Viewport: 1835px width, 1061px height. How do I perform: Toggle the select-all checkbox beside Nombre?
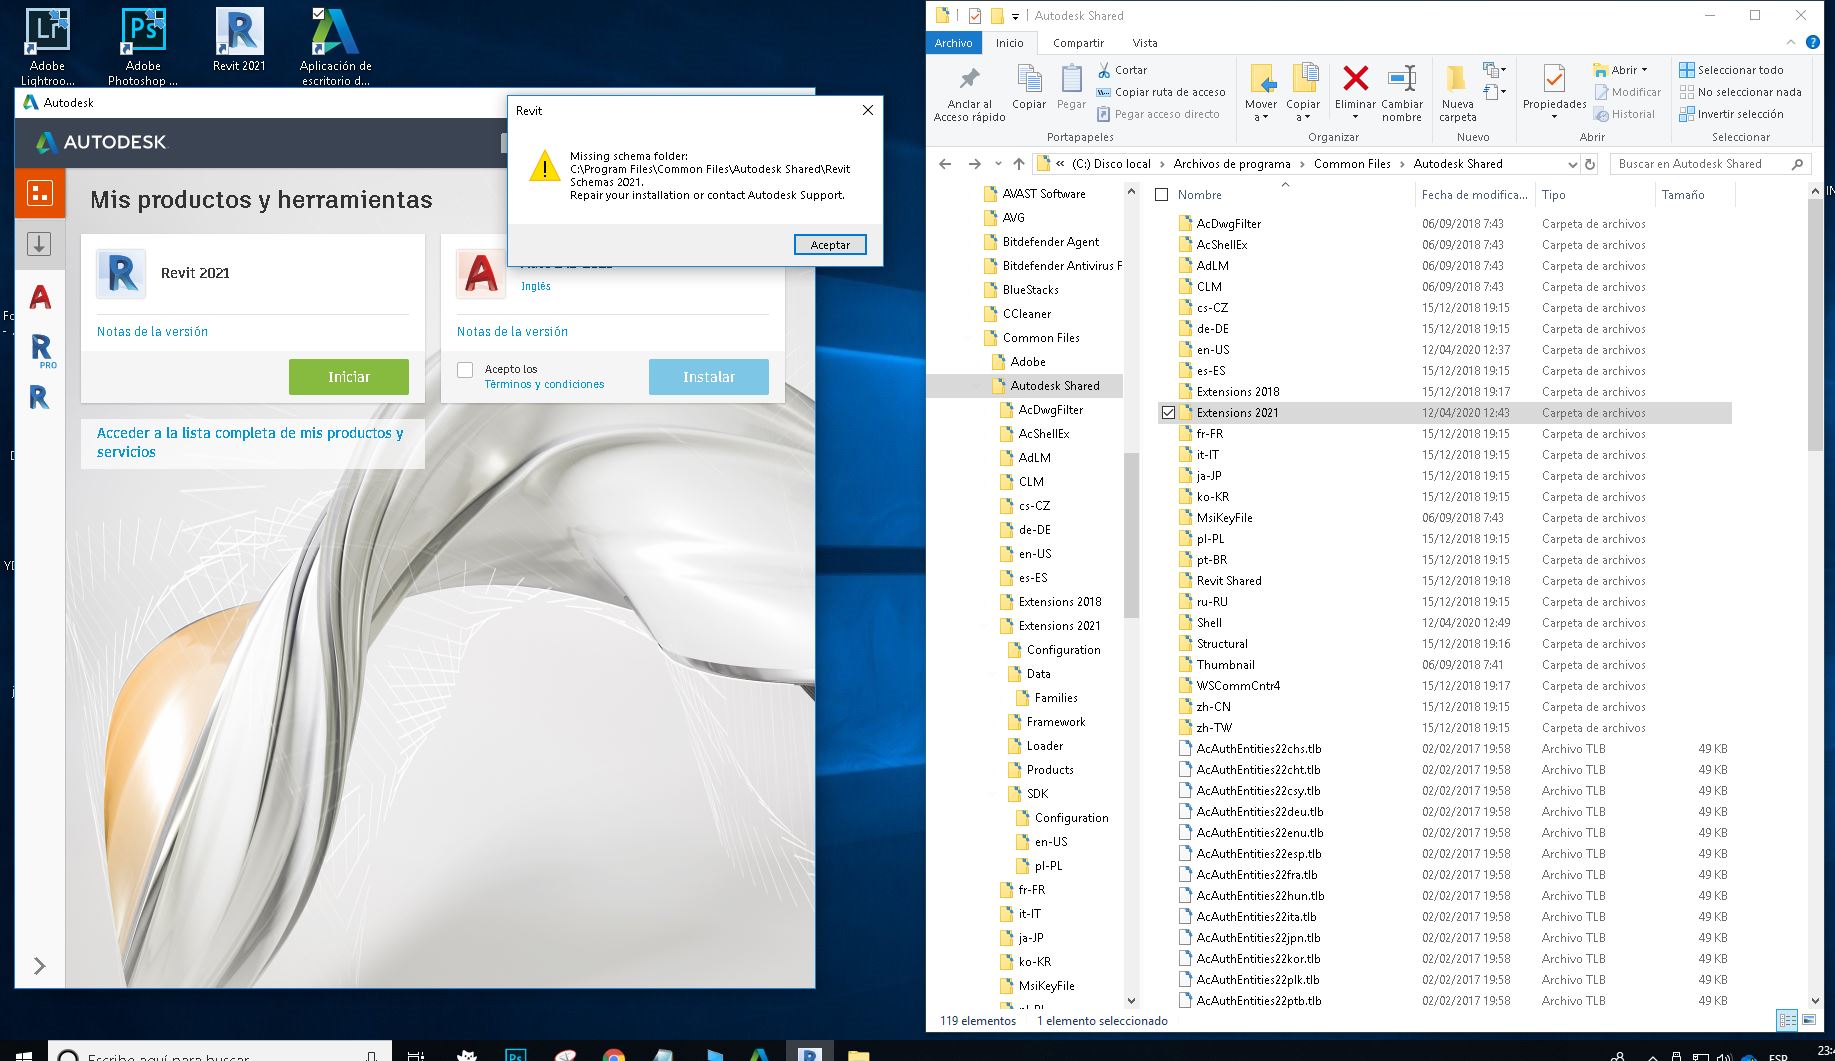(x=1162, y=195)
